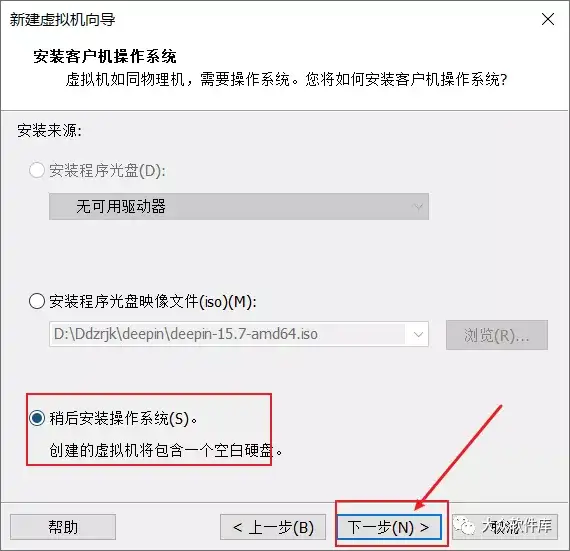Proceed with the 下一步(N) button
The width and height of the screenshot is (570, 551).
[x=389, y=527]
